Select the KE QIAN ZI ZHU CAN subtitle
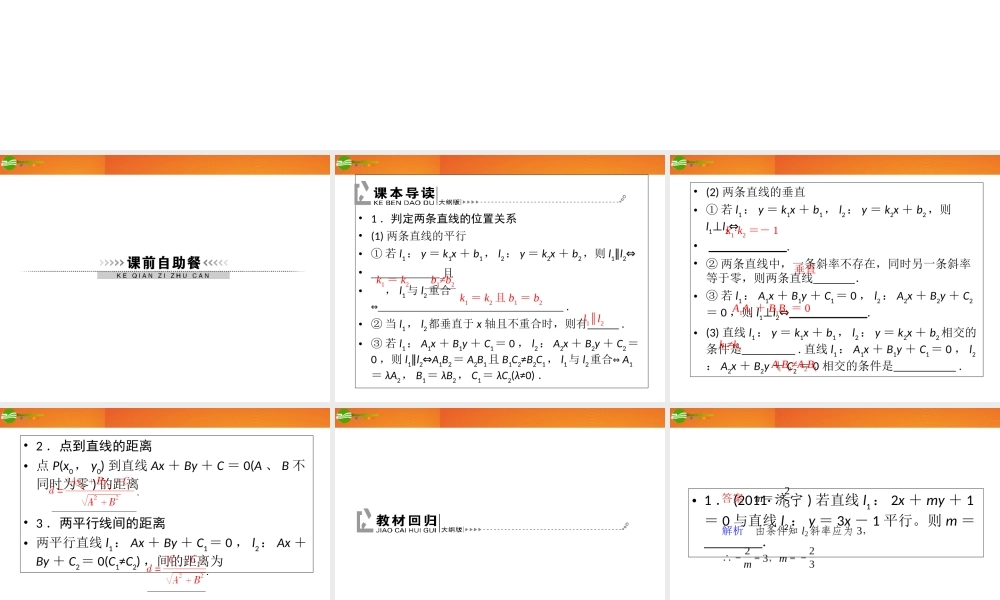The width and height of the screenshot is (1000, 600). (x=163, y=275)
